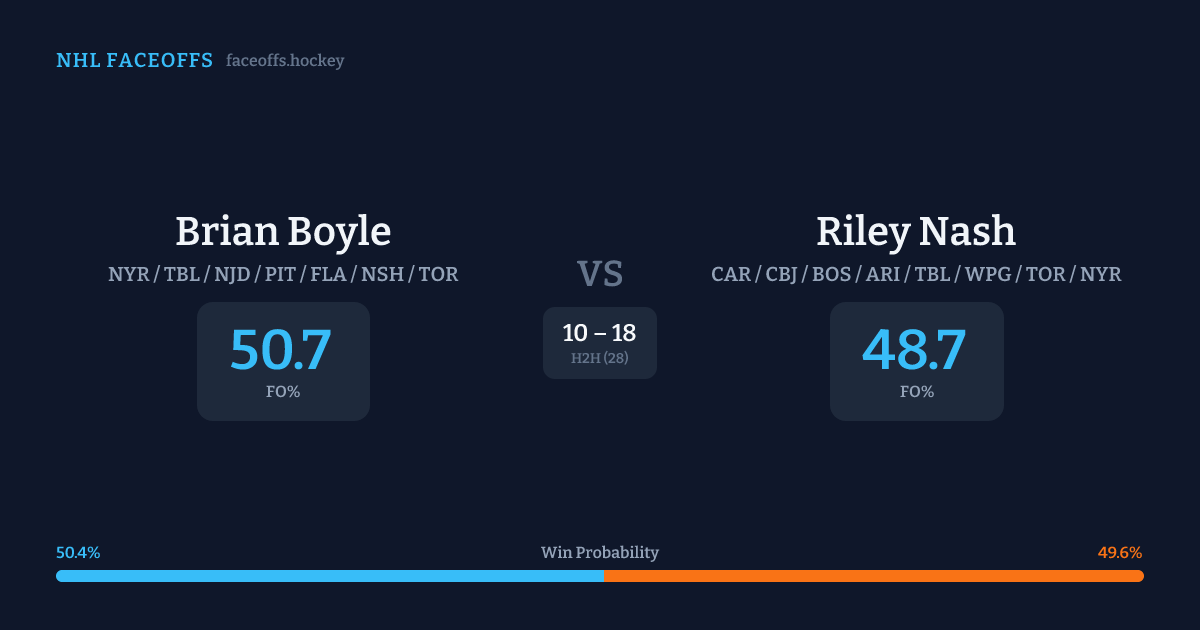Select the 10 – 18 head-to-head score

point(599,333)
